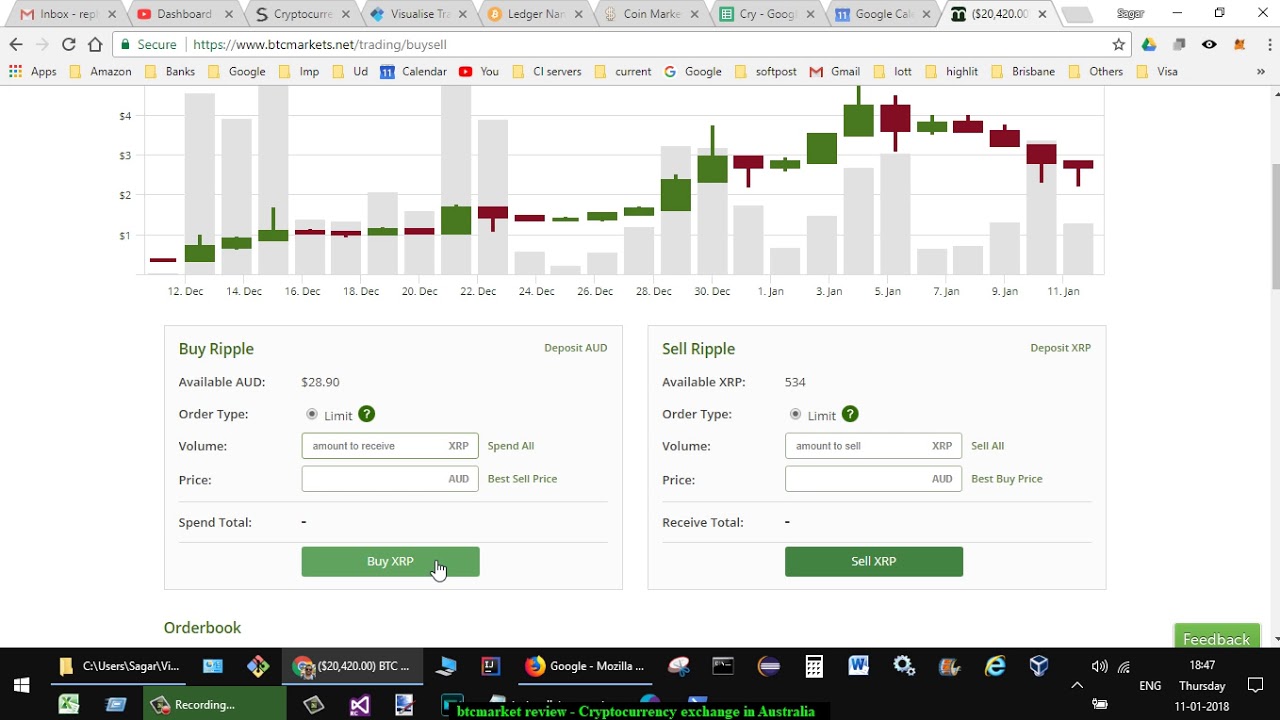The image size is (1280, 720).
Task: Click Sell All link
Action: (x=988, y=446)
